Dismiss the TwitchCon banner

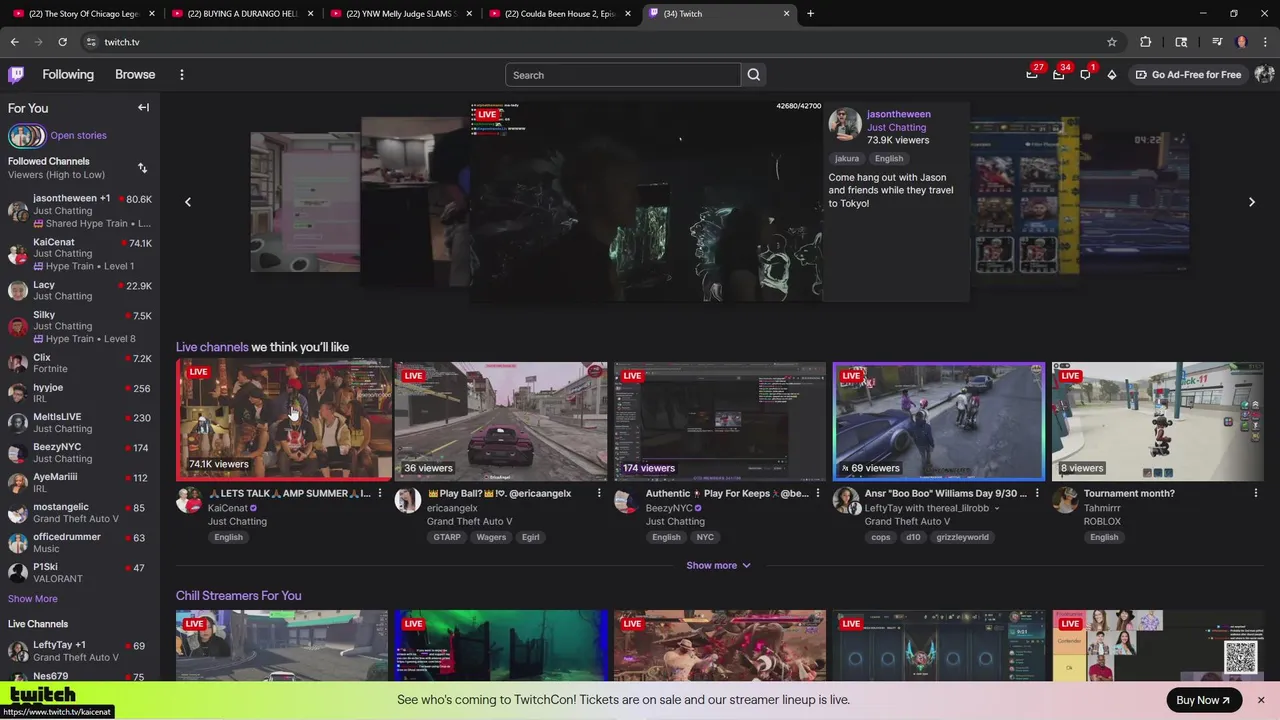[1261, 700]
